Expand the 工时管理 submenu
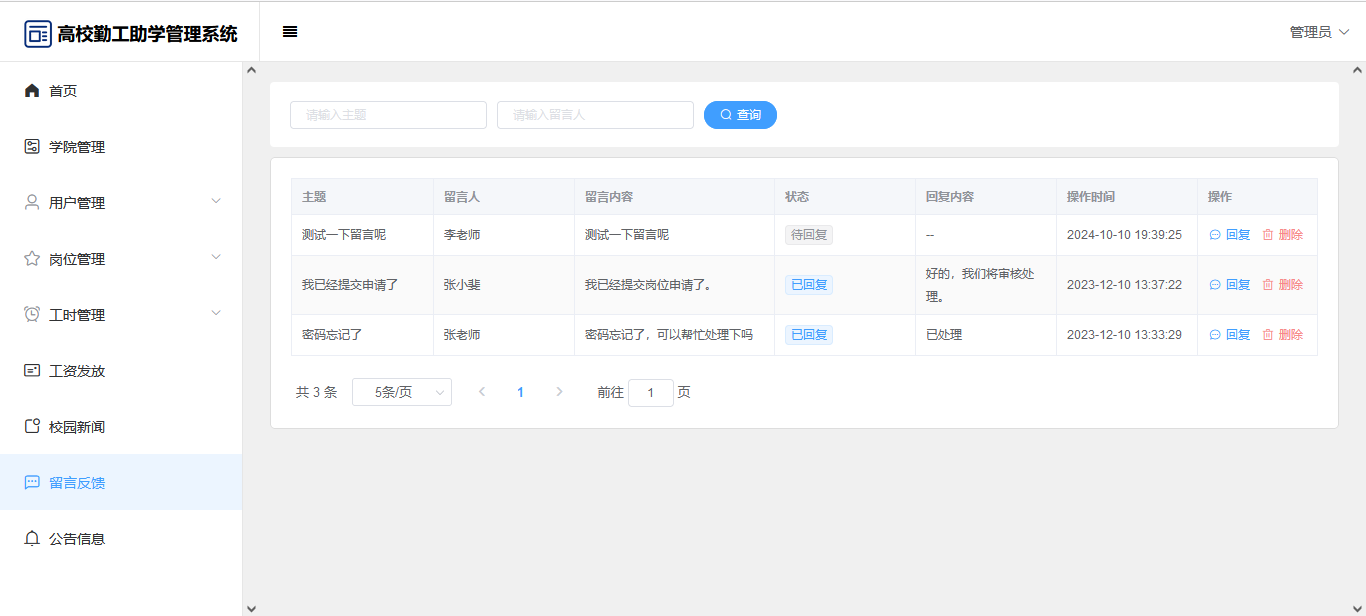The image size is (1366, 616). (x=216, y=314)
